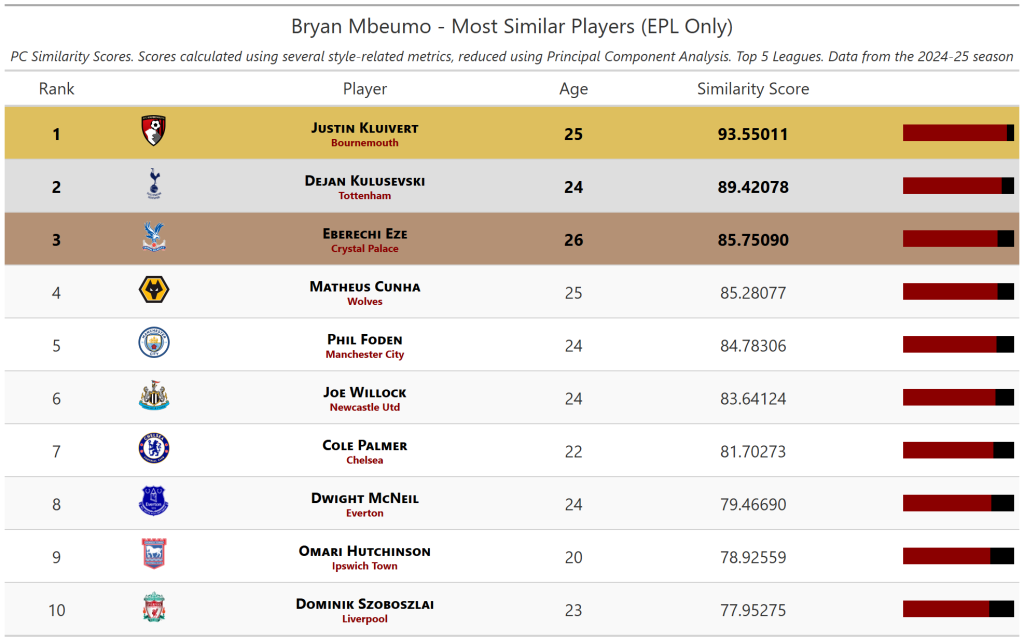This screenshot has width=1024, height=641.
Task: Sort by the Similarity Score column header
Action: pos(753,89)
